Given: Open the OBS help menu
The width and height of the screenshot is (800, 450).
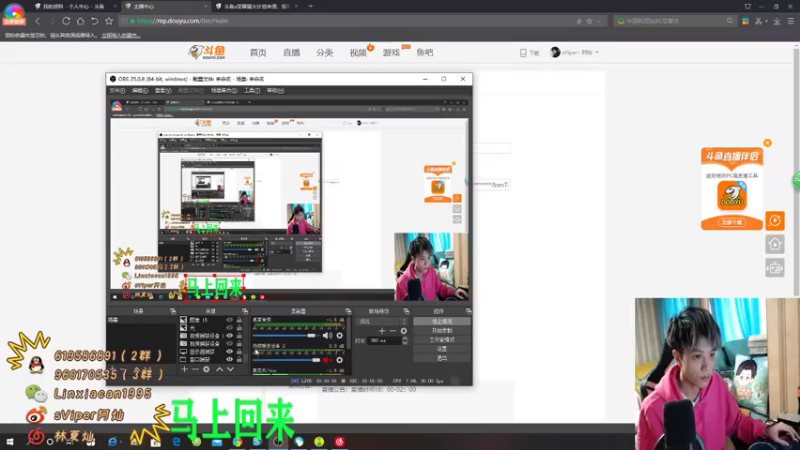Looking at the screenshot, I should tap(275, 90).
